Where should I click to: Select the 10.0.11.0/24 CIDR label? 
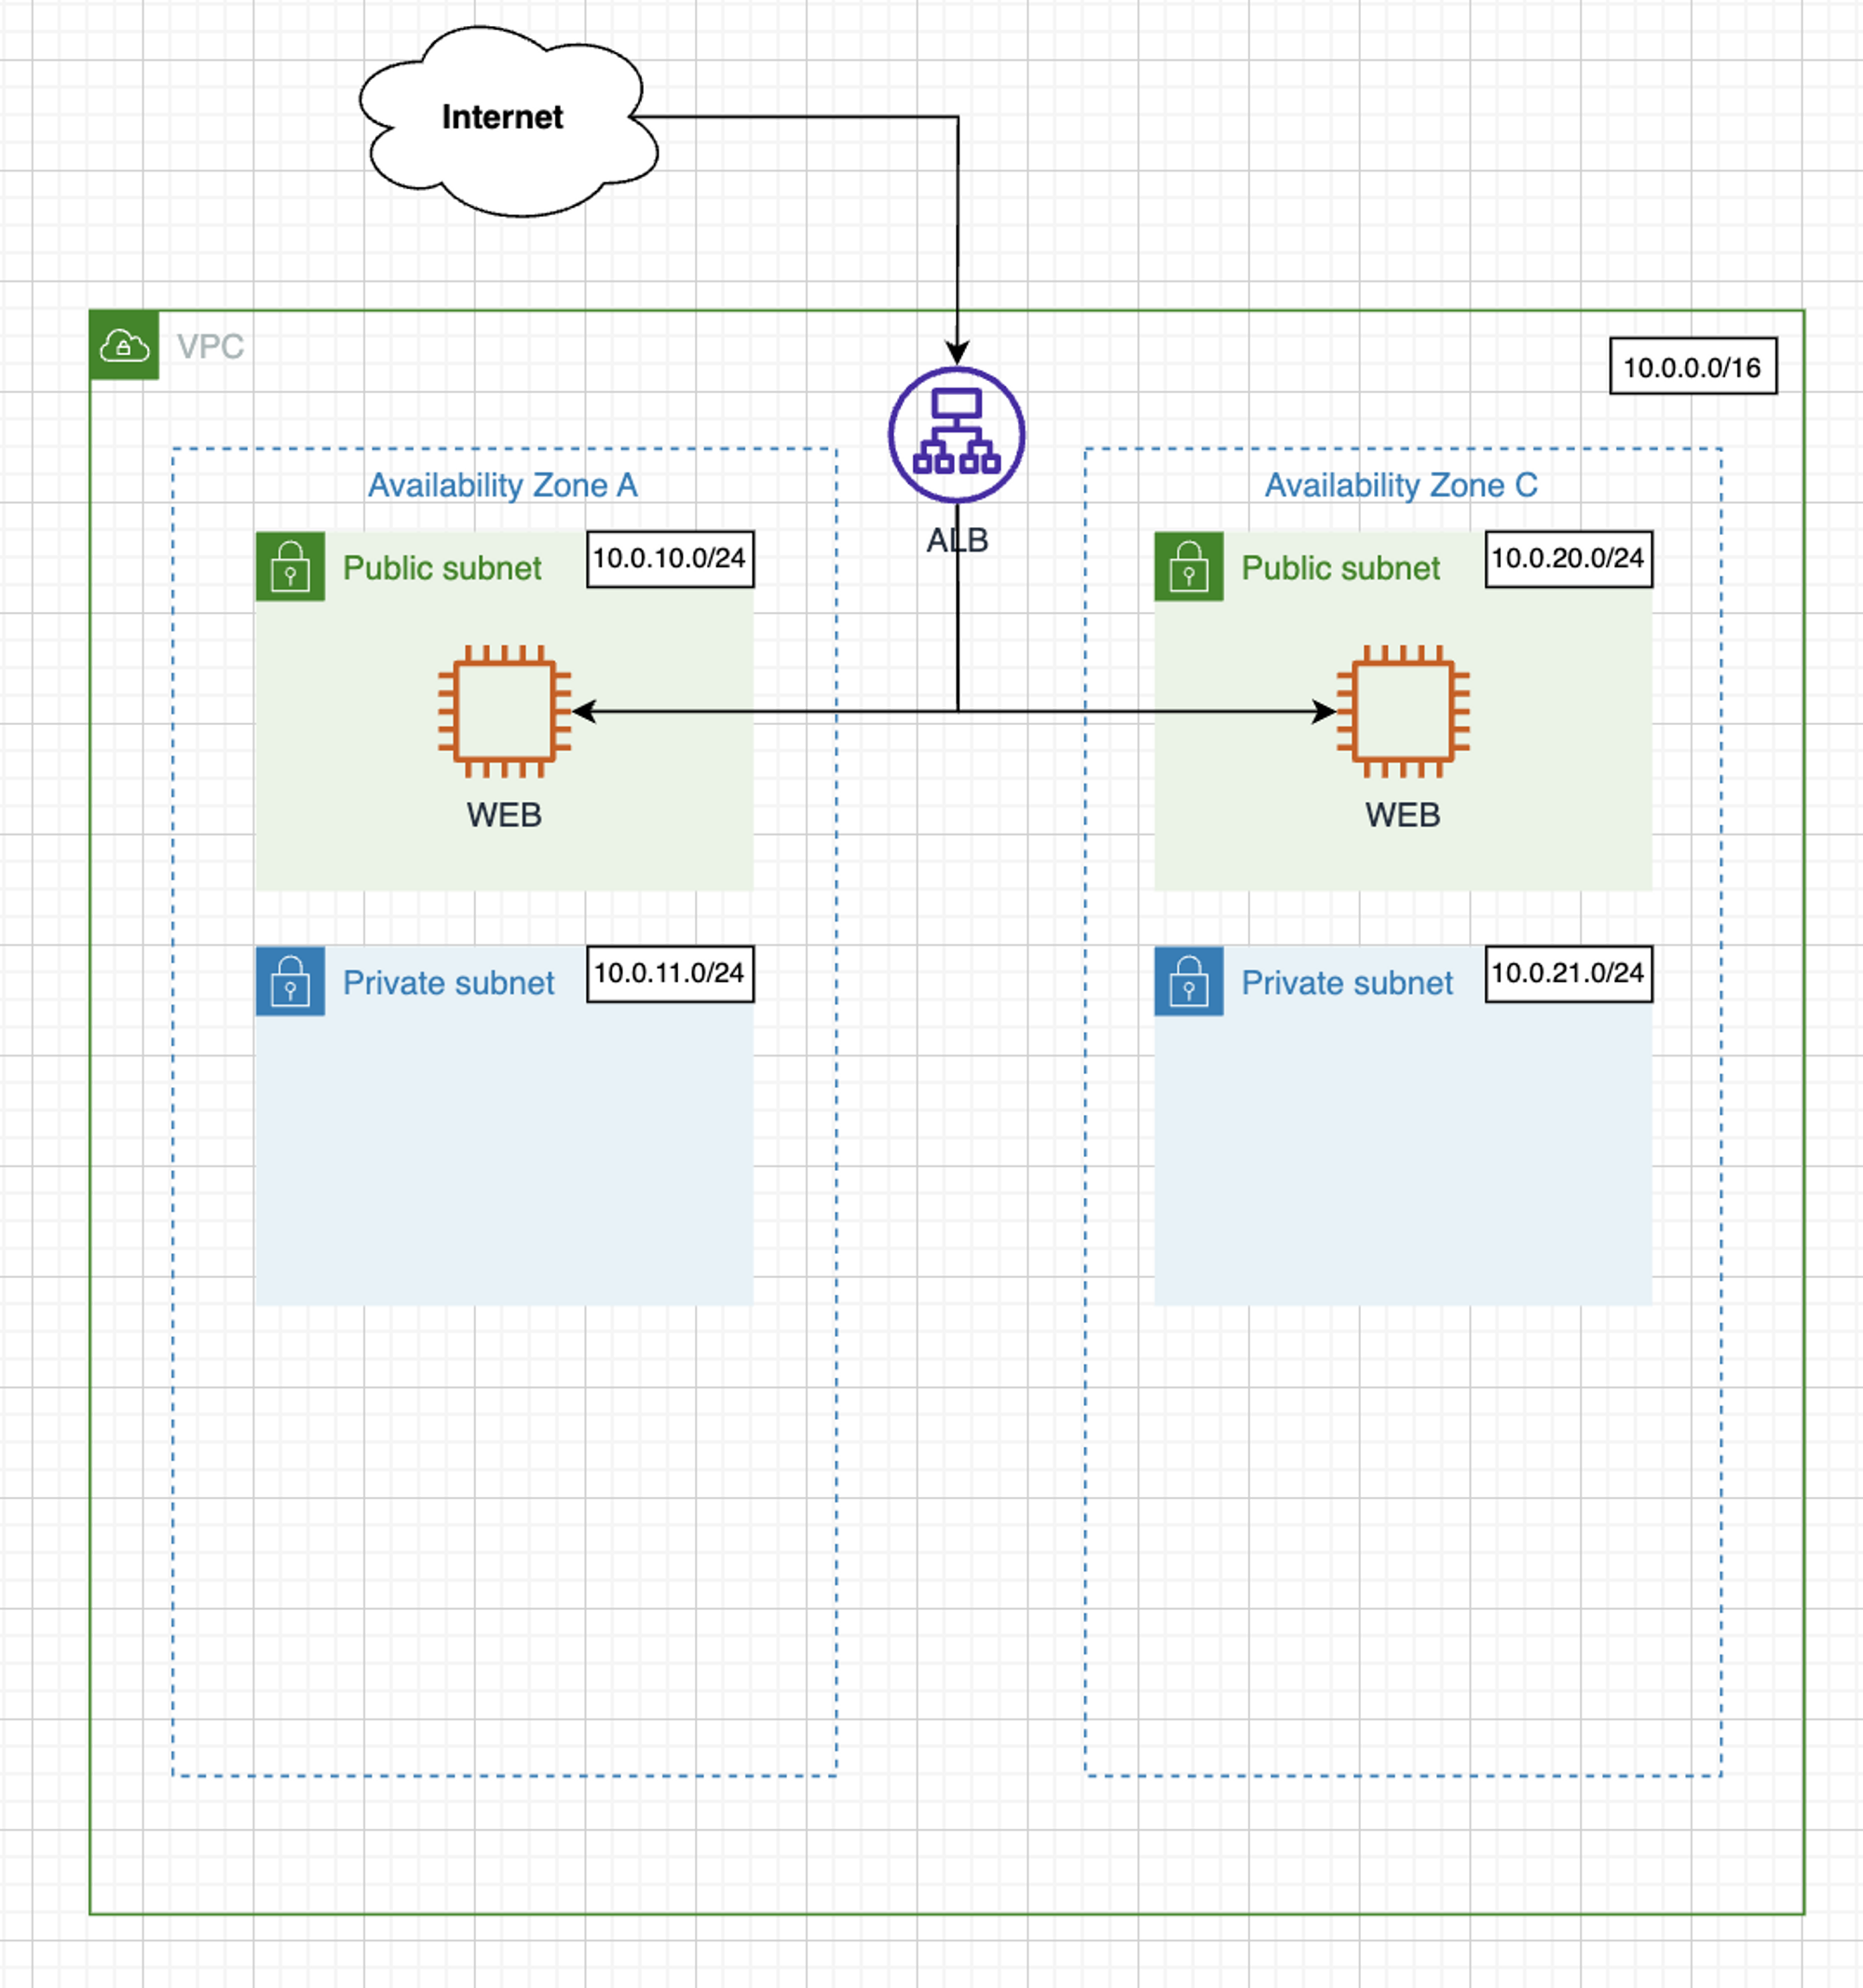coord(670,974)
